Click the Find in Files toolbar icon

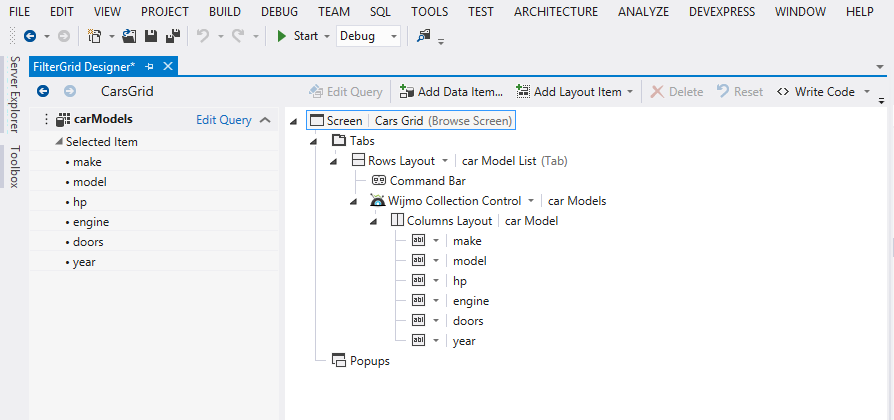(x=424, y=36)
